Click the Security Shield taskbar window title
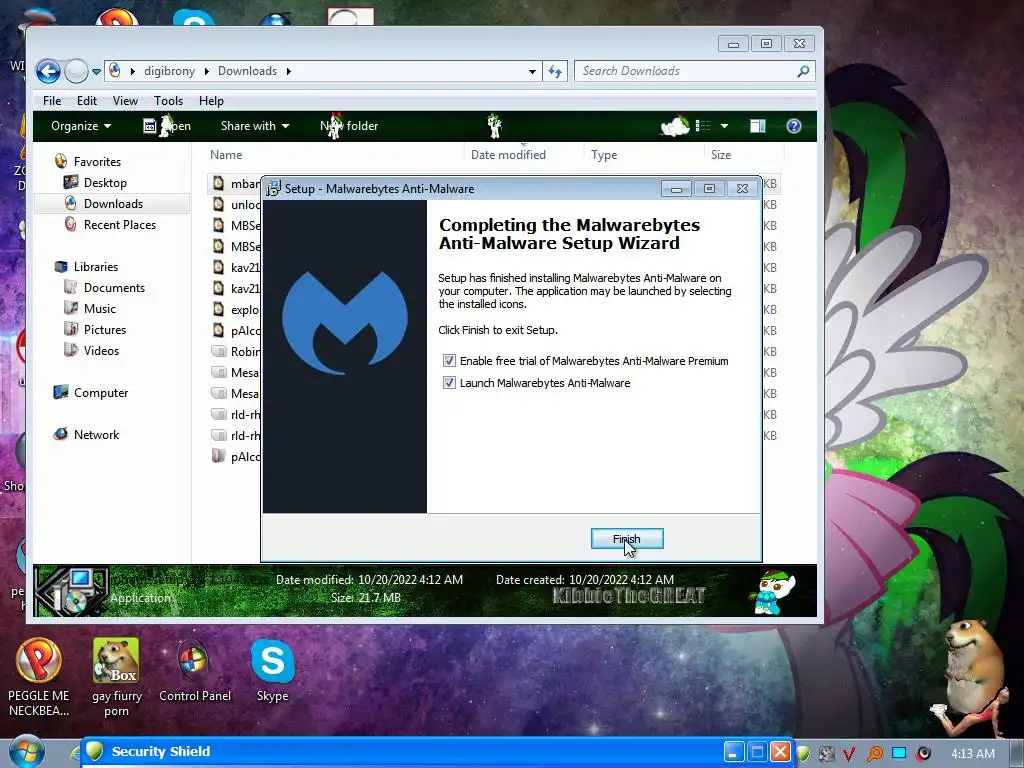 161,751
